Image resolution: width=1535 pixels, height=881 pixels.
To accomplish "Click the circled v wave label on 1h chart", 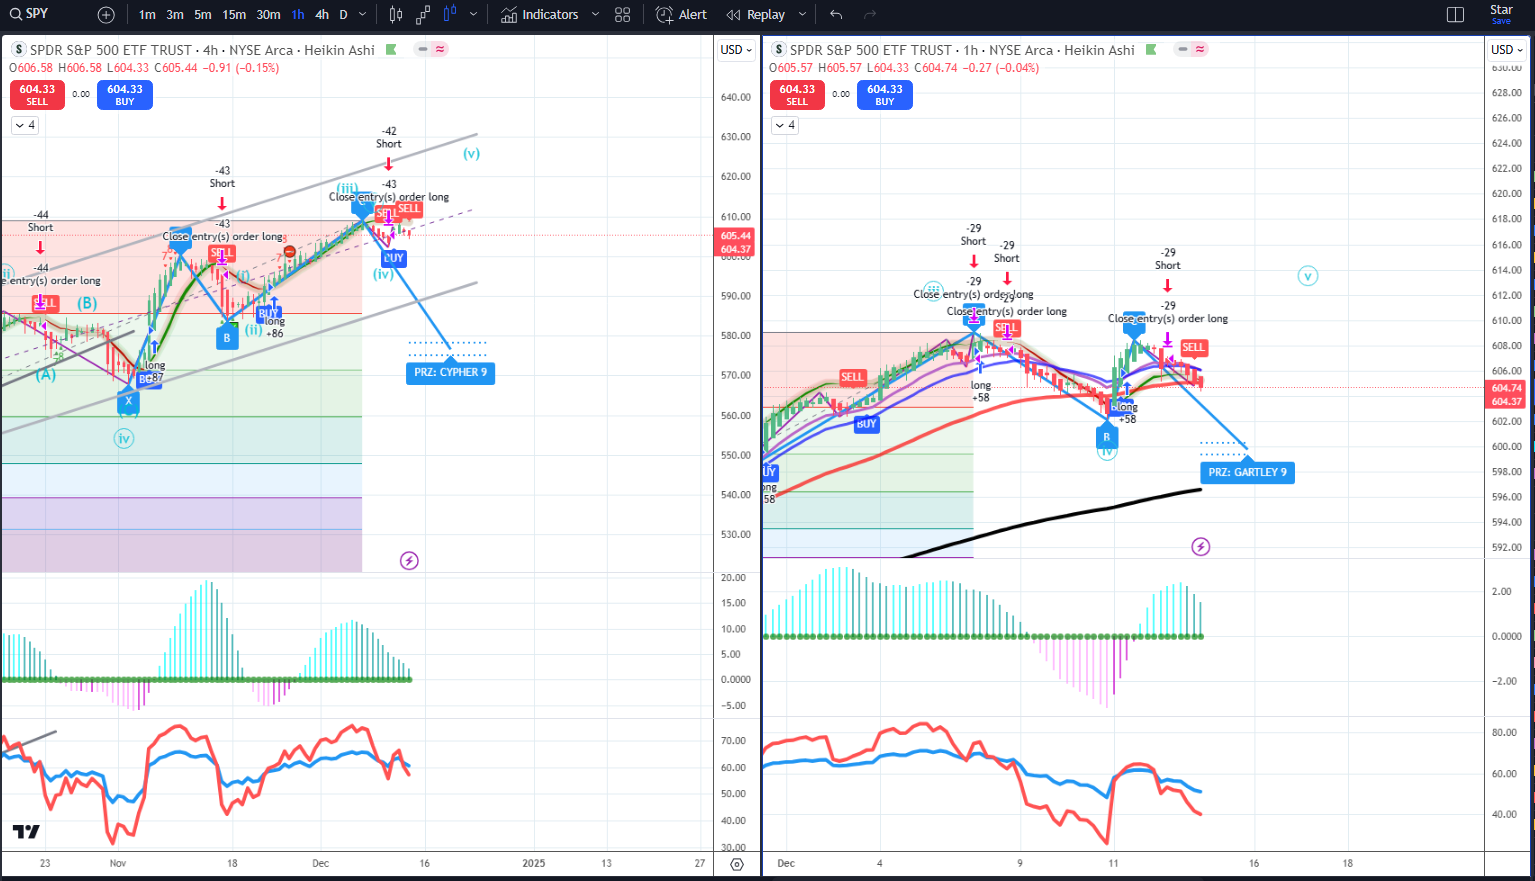I will 1308,276.
